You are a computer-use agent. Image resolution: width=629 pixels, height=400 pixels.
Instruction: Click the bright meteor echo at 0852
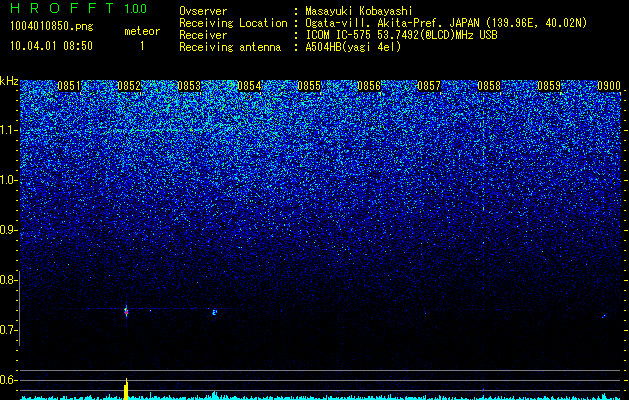pos(126,311)
